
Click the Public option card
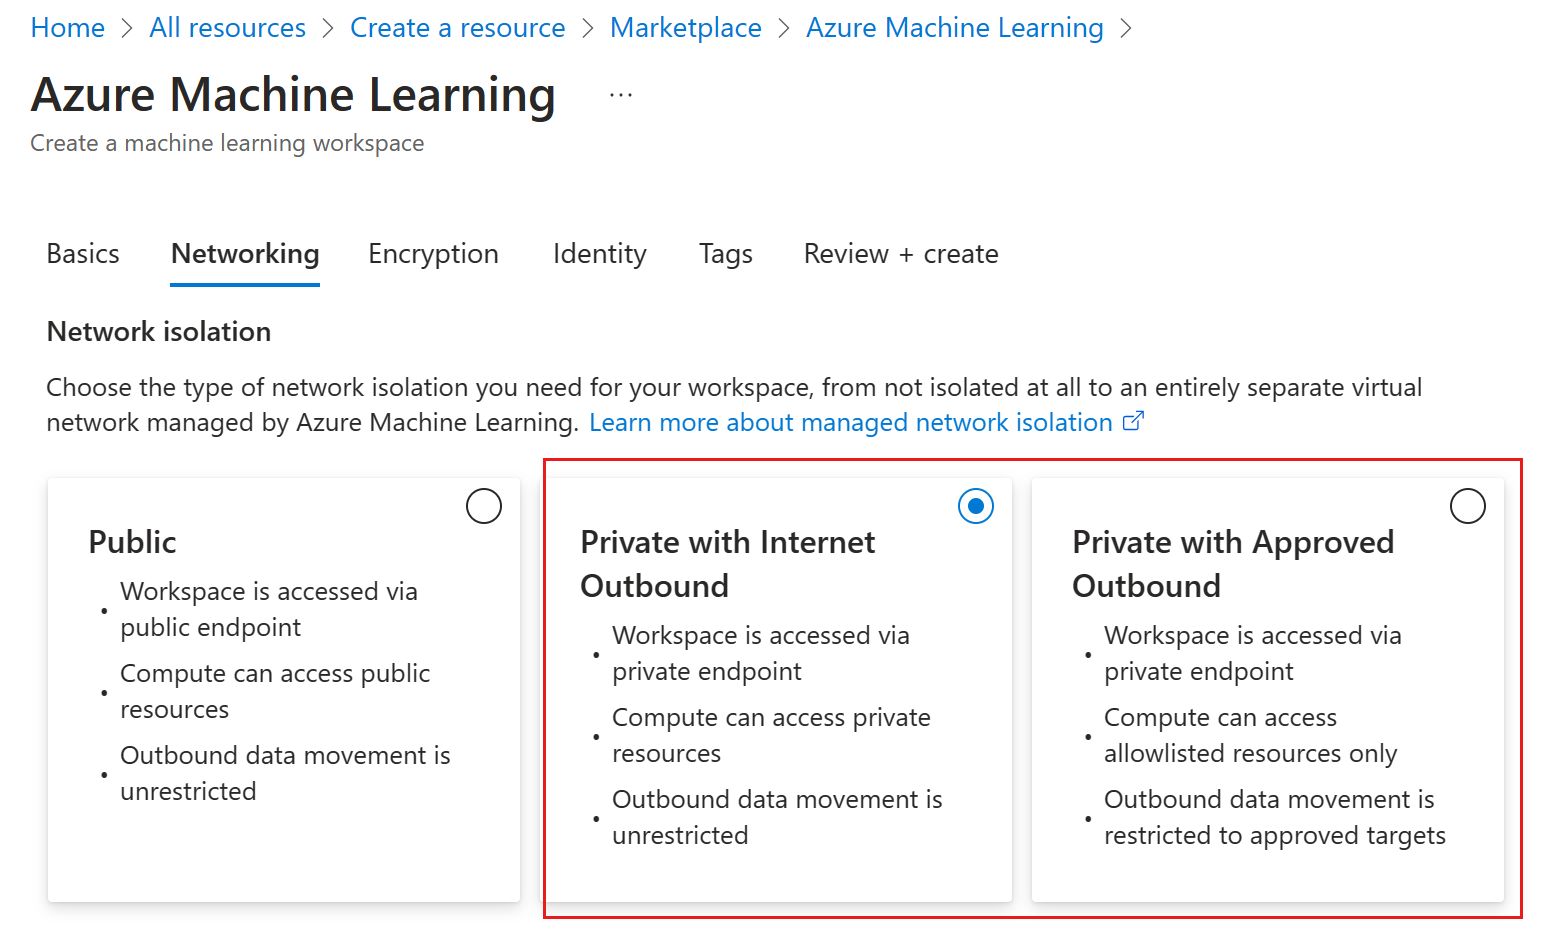pyautogui.click(x=283, y=690)
